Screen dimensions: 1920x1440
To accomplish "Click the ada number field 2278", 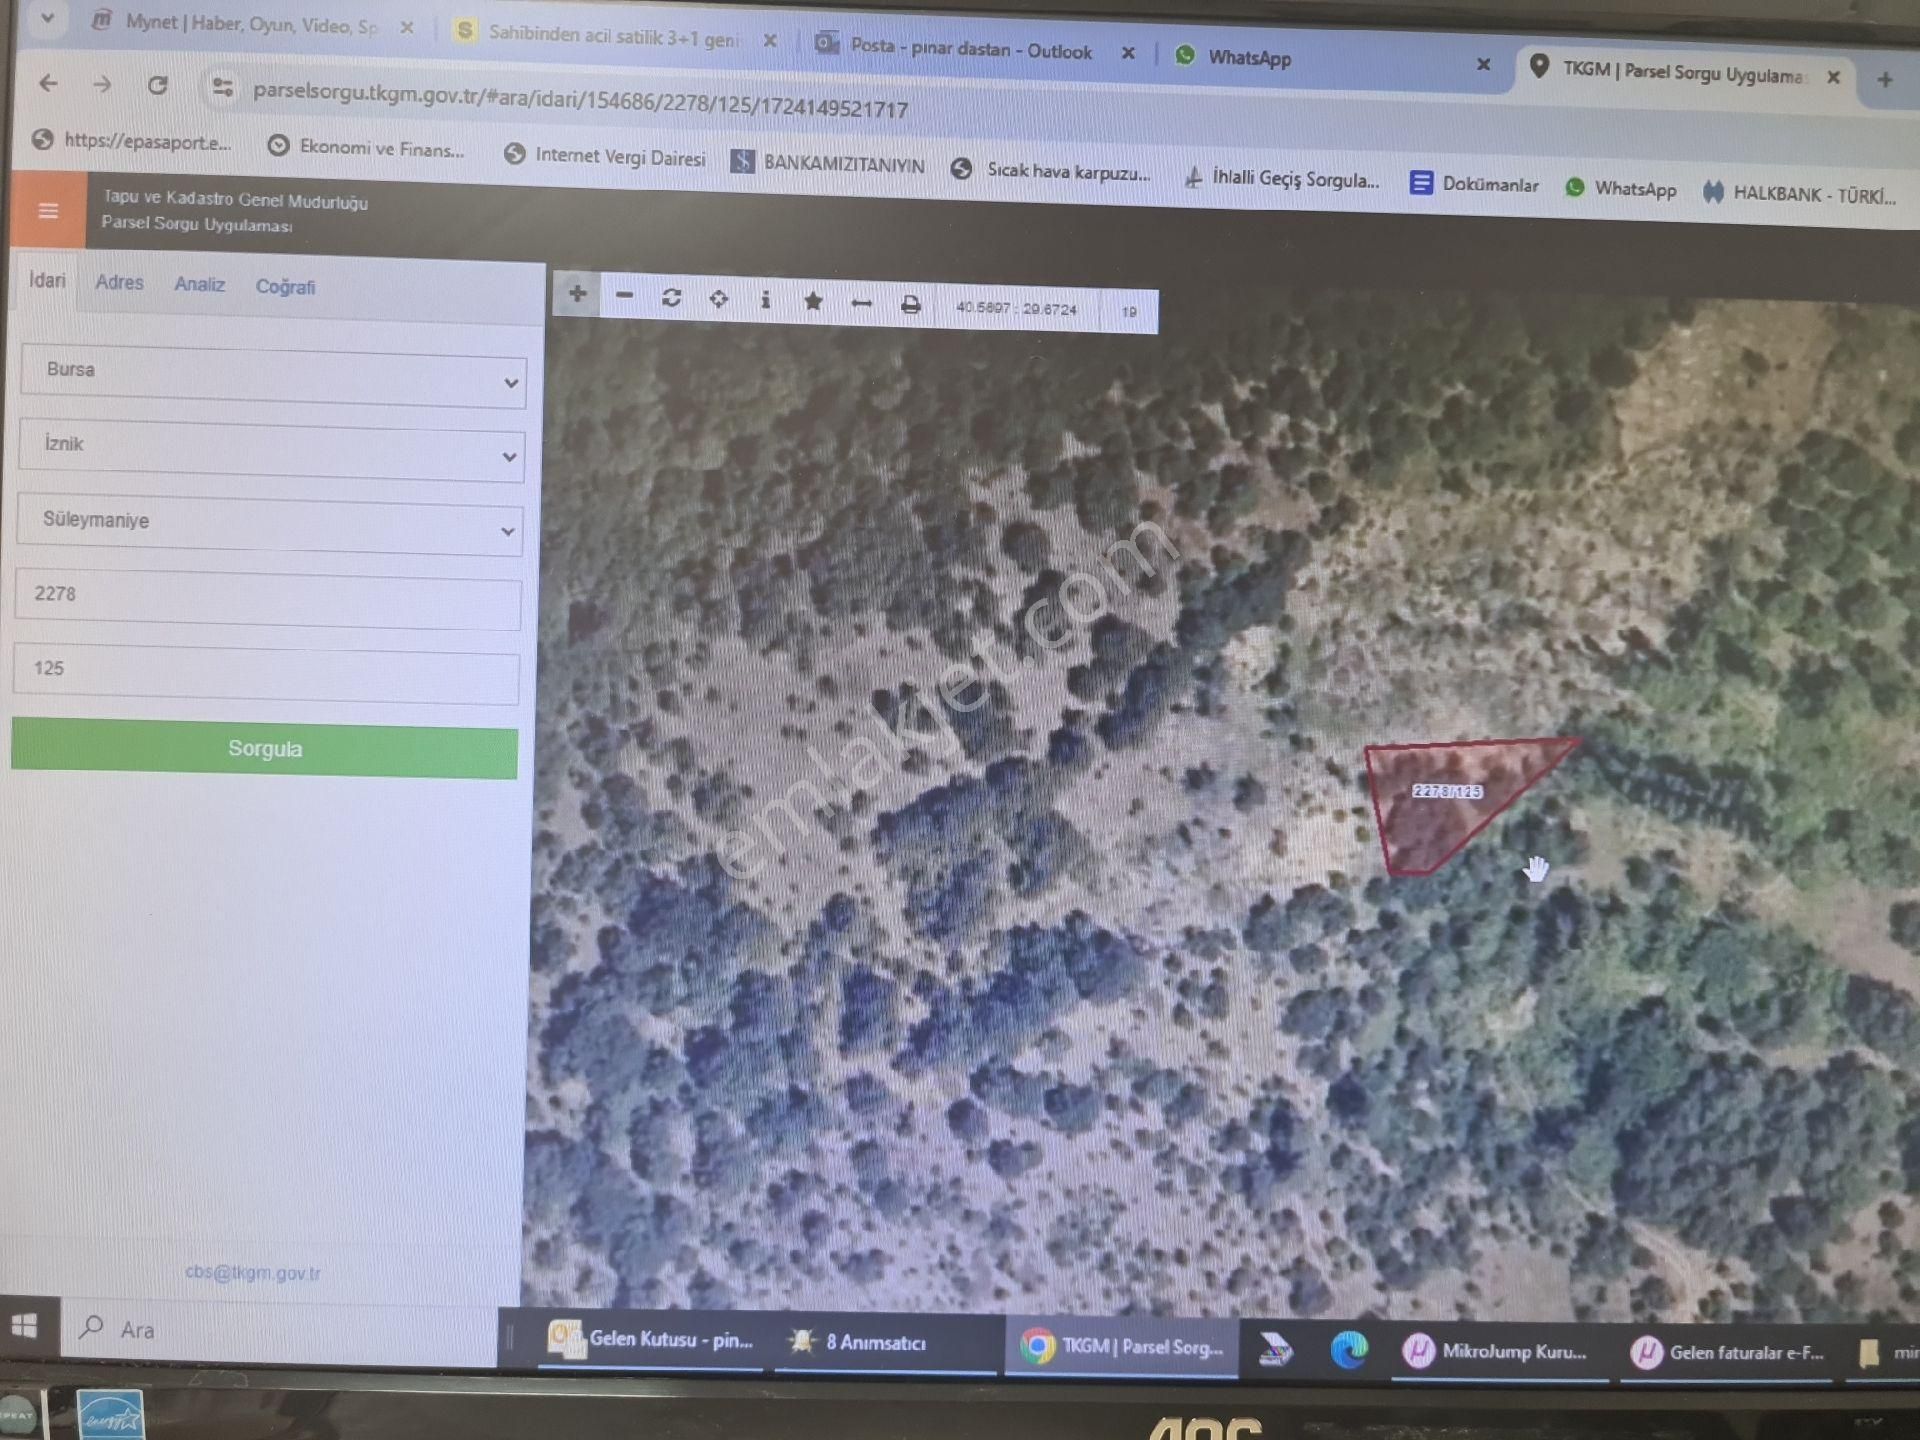I will (268, 600).
